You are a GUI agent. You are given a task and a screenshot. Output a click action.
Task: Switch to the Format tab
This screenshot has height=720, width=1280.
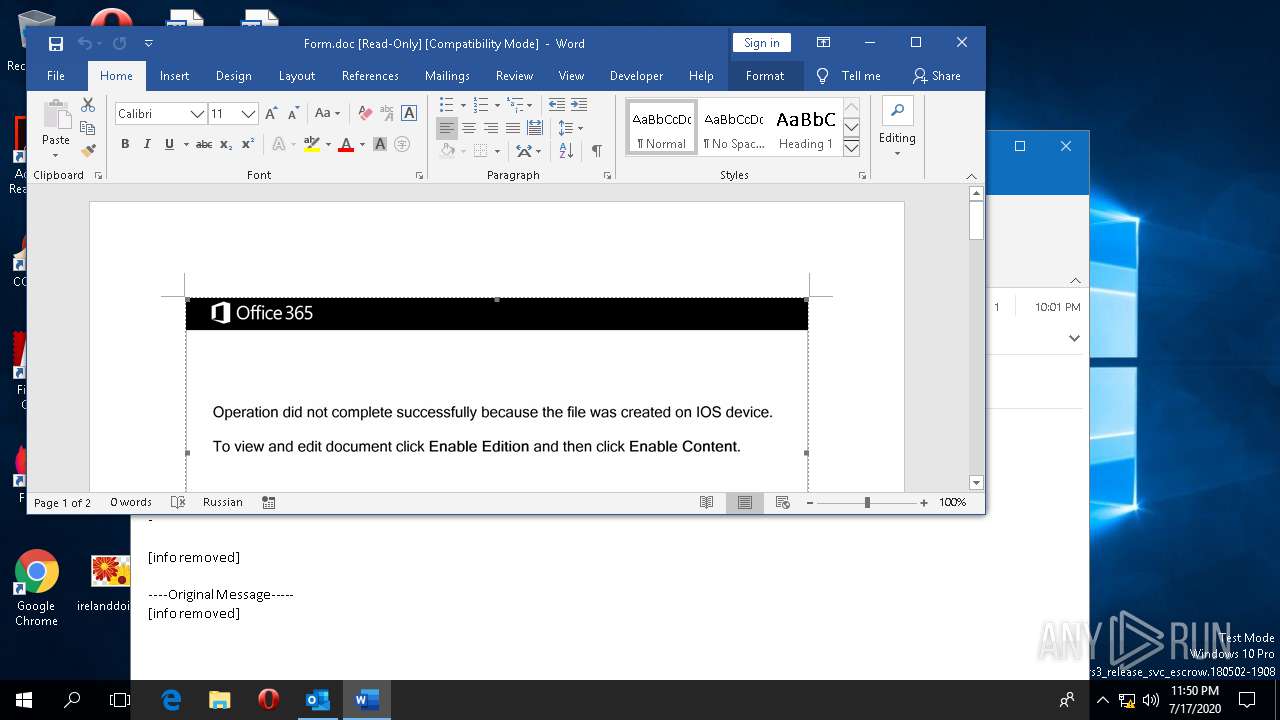tap(765, 75)
